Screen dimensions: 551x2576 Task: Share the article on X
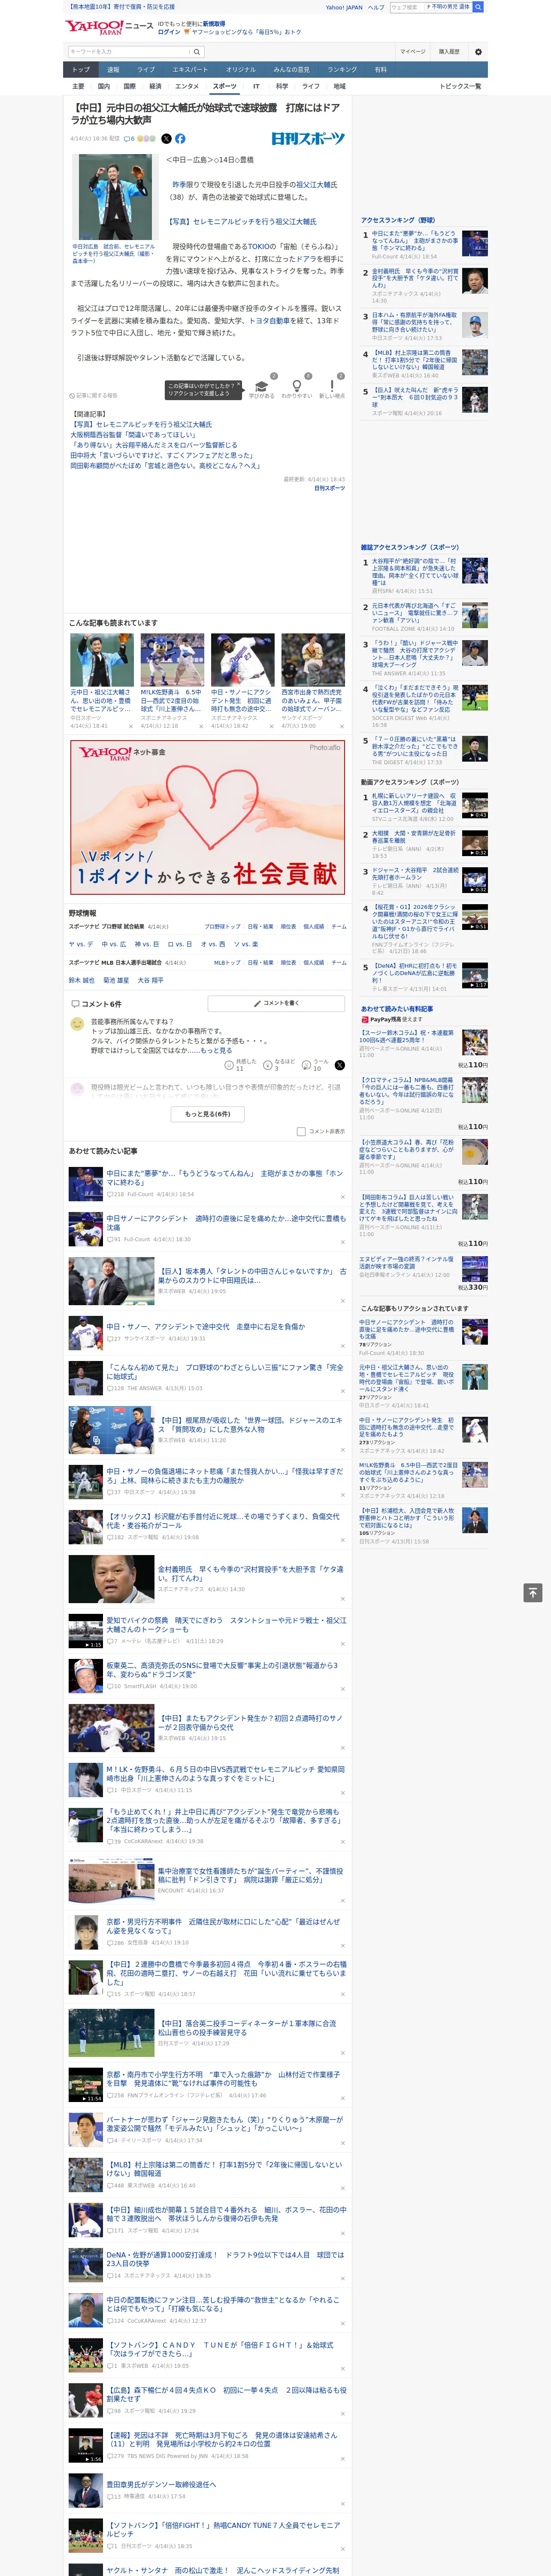click(166, 139)
